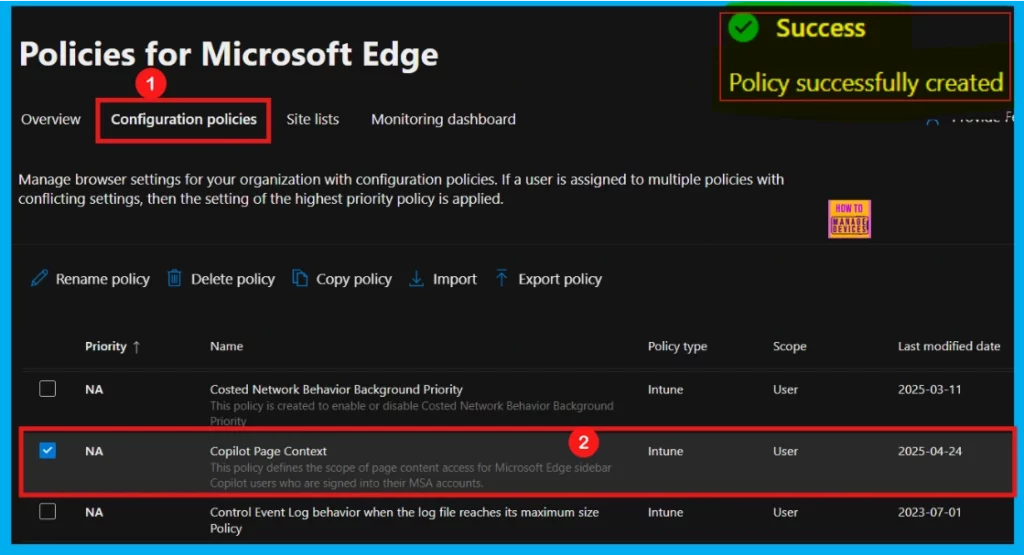Click the Rename policy pencil icon
This screenshot has width=1024, height=555.
tap(39, 279)
